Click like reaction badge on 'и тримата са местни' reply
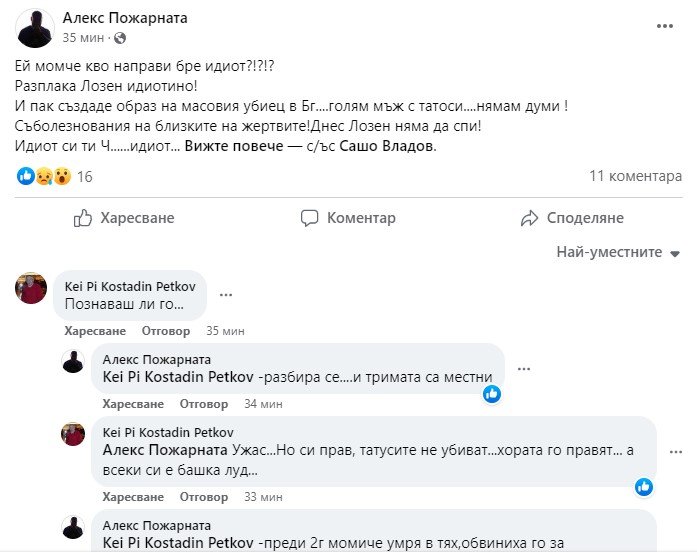This screenshot has width=697, height=553. [x=492, y=394]
